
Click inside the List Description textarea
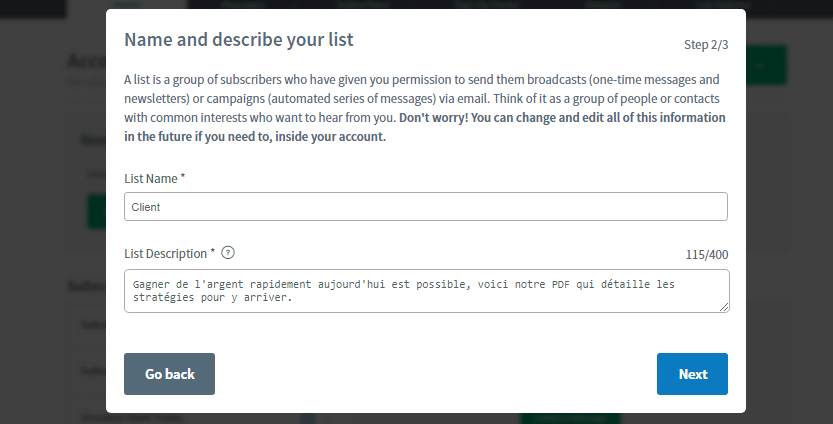[x=427, y=291]
